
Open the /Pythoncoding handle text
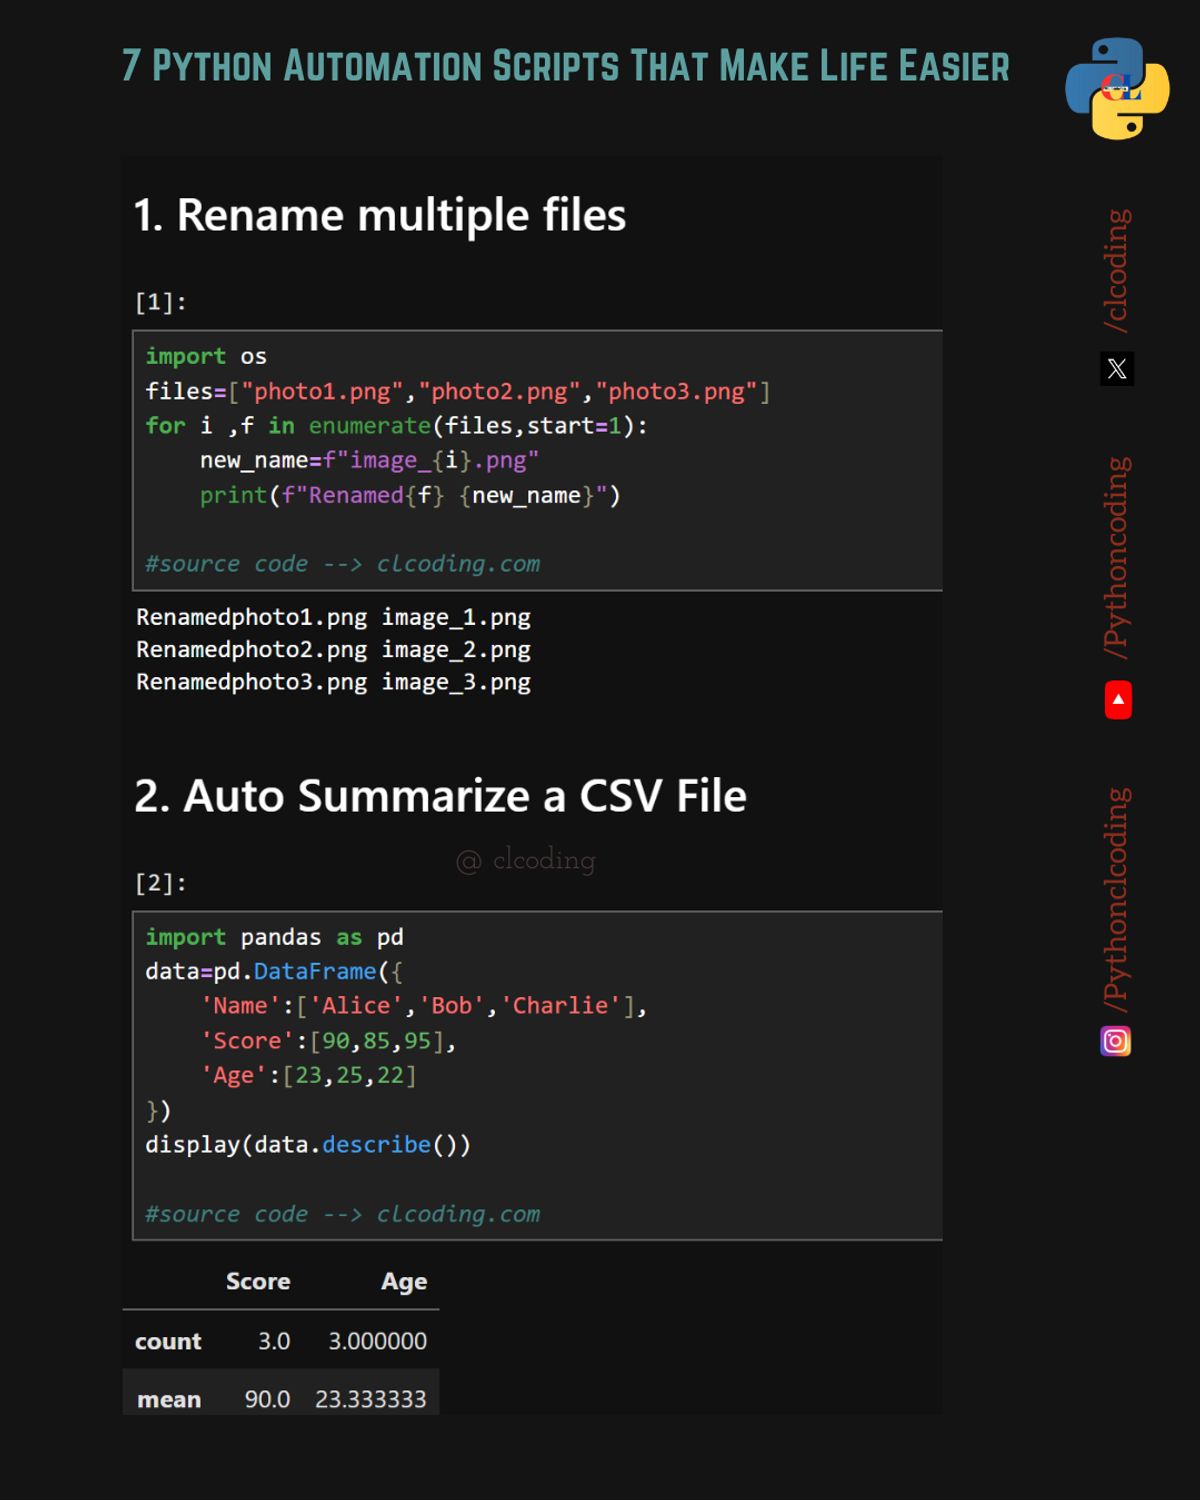pos(1116,557)
